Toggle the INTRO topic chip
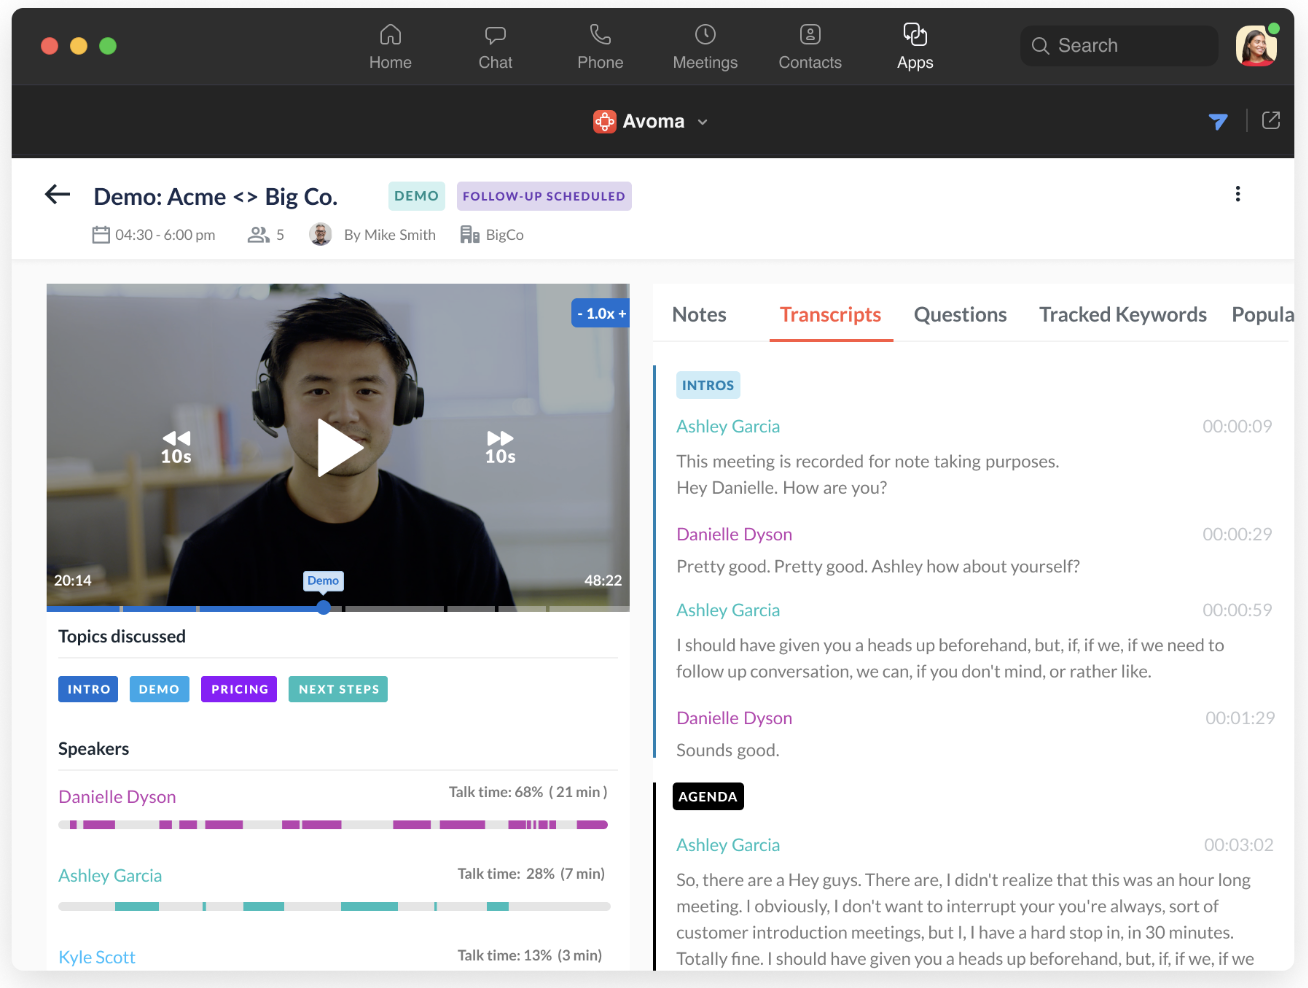Viewport: 1308px width, 988px height. tap(87, 689)
